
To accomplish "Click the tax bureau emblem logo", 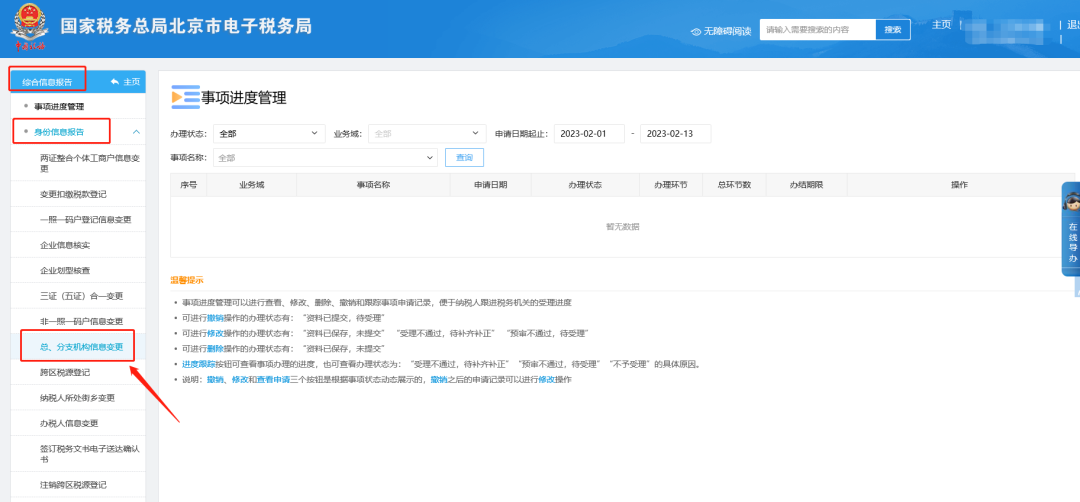I will coord(28,28).
